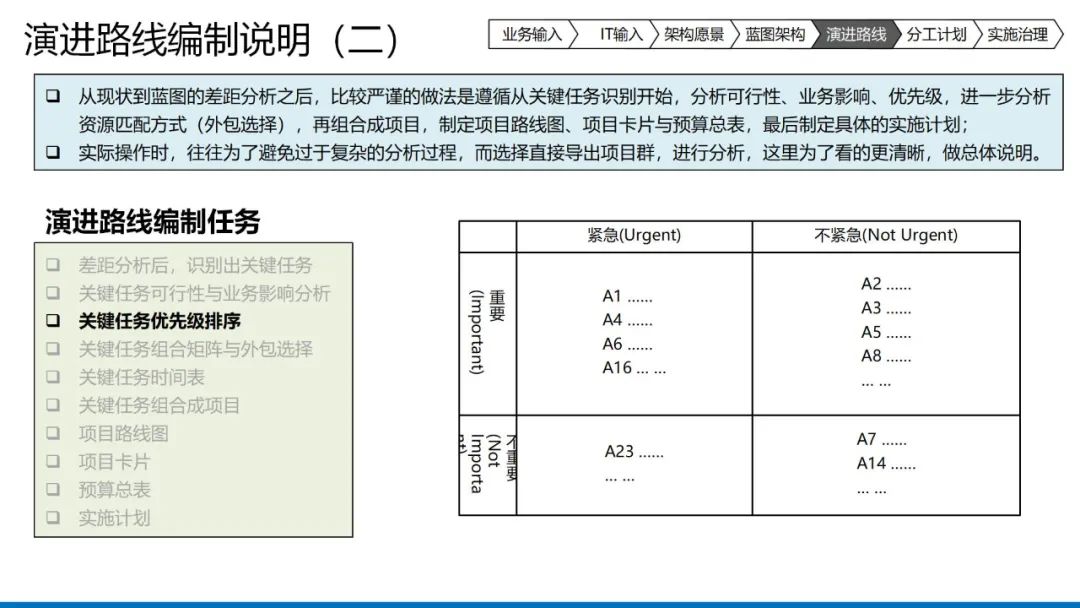Select the 紧急(Urgent) column header
1080x608 pixels.
[634, 235]
